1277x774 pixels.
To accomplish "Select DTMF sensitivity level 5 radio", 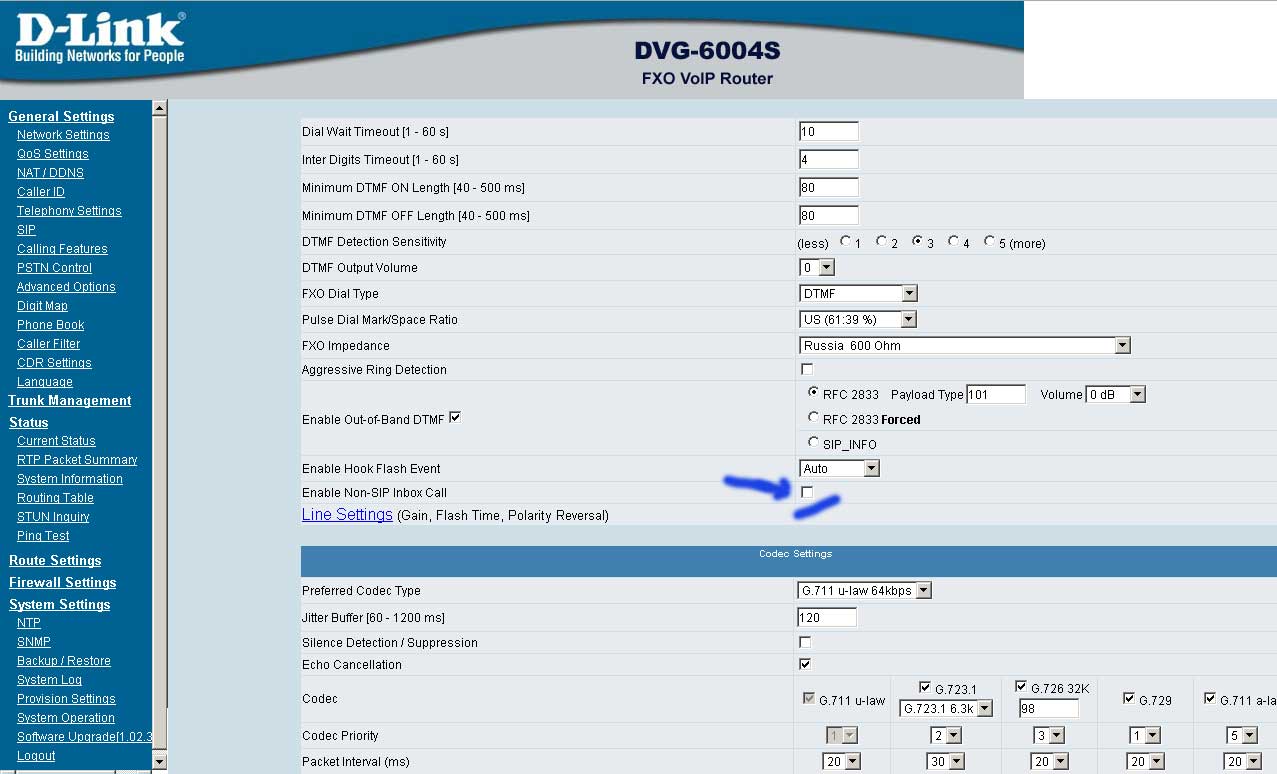I will (x=989, y=242).
